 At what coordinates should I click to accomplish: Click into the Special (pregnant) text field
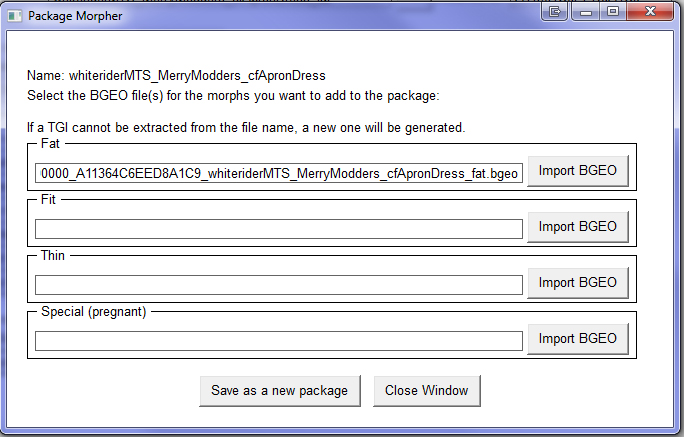(x=279, y=341)
